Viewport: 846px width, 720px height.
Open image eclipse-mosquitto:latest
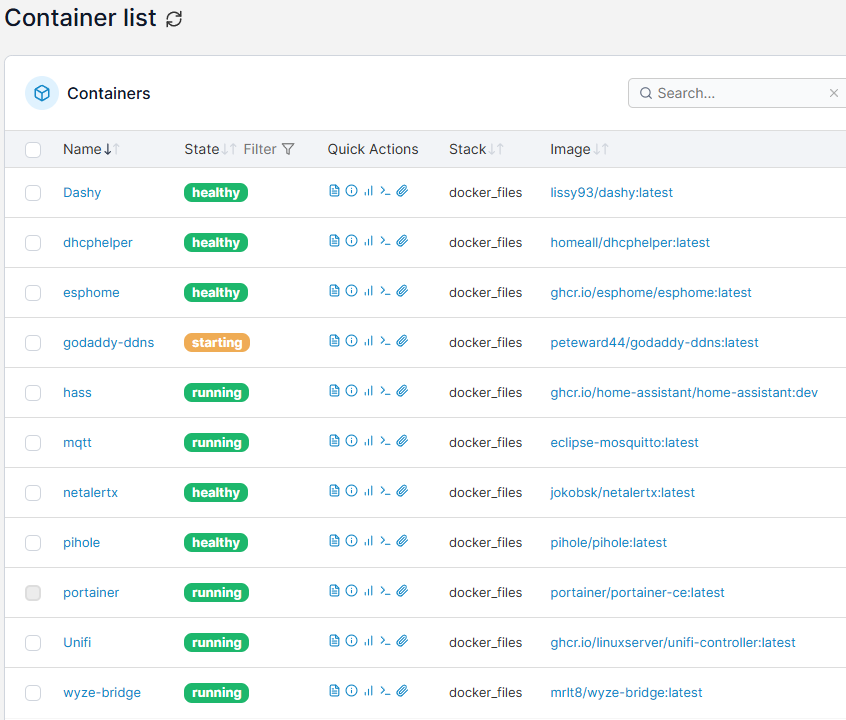[x=624, y=443]
